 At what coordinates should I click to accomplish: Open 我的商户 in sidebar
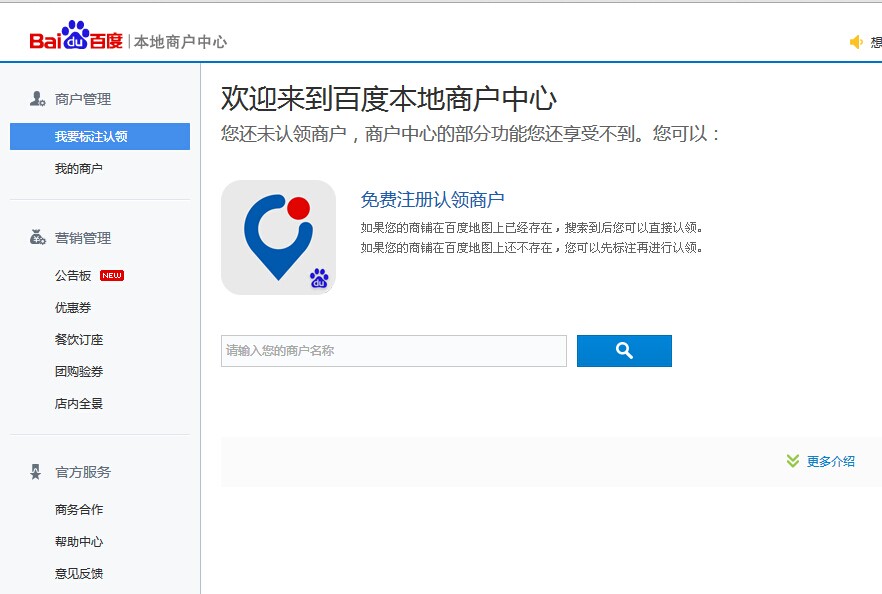tap(79, 169)
